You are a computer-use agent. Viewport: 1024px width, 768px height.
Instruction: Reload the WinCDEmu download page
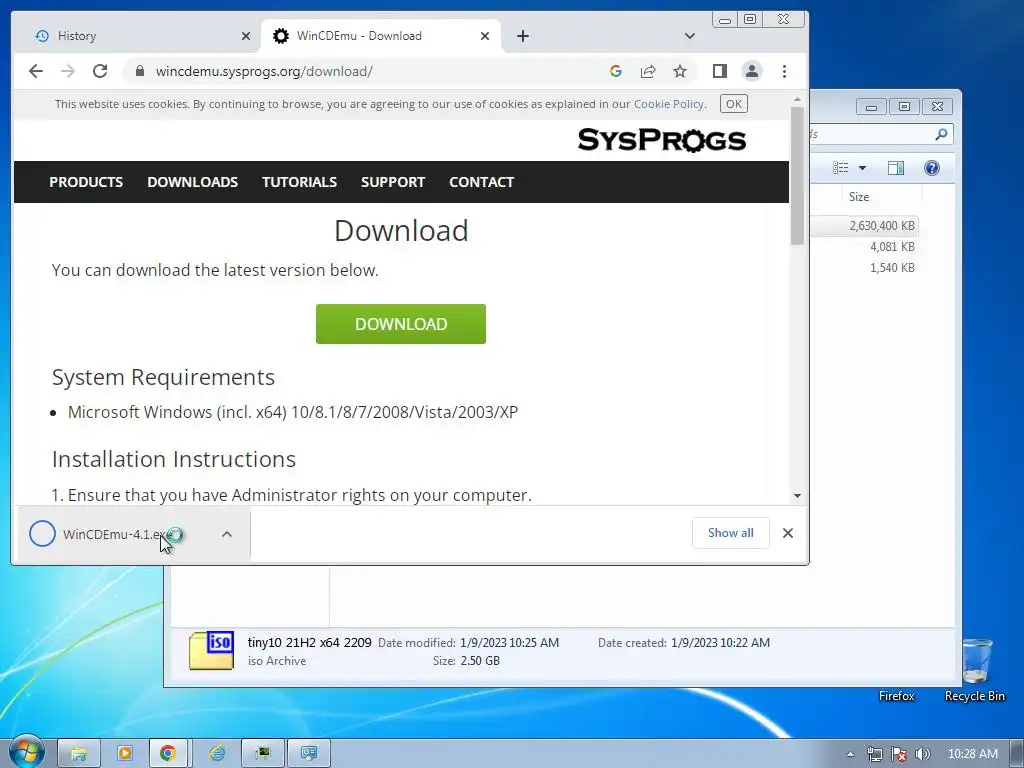(100, 71)
